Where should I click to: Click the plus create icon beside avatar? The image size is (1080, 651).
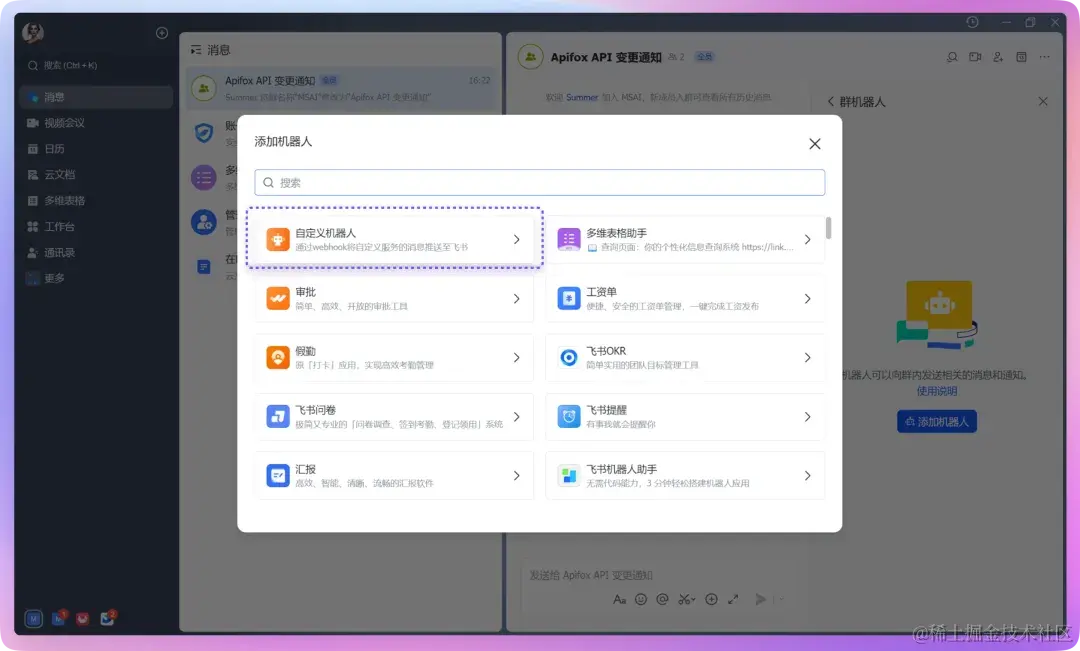[162, 33]
